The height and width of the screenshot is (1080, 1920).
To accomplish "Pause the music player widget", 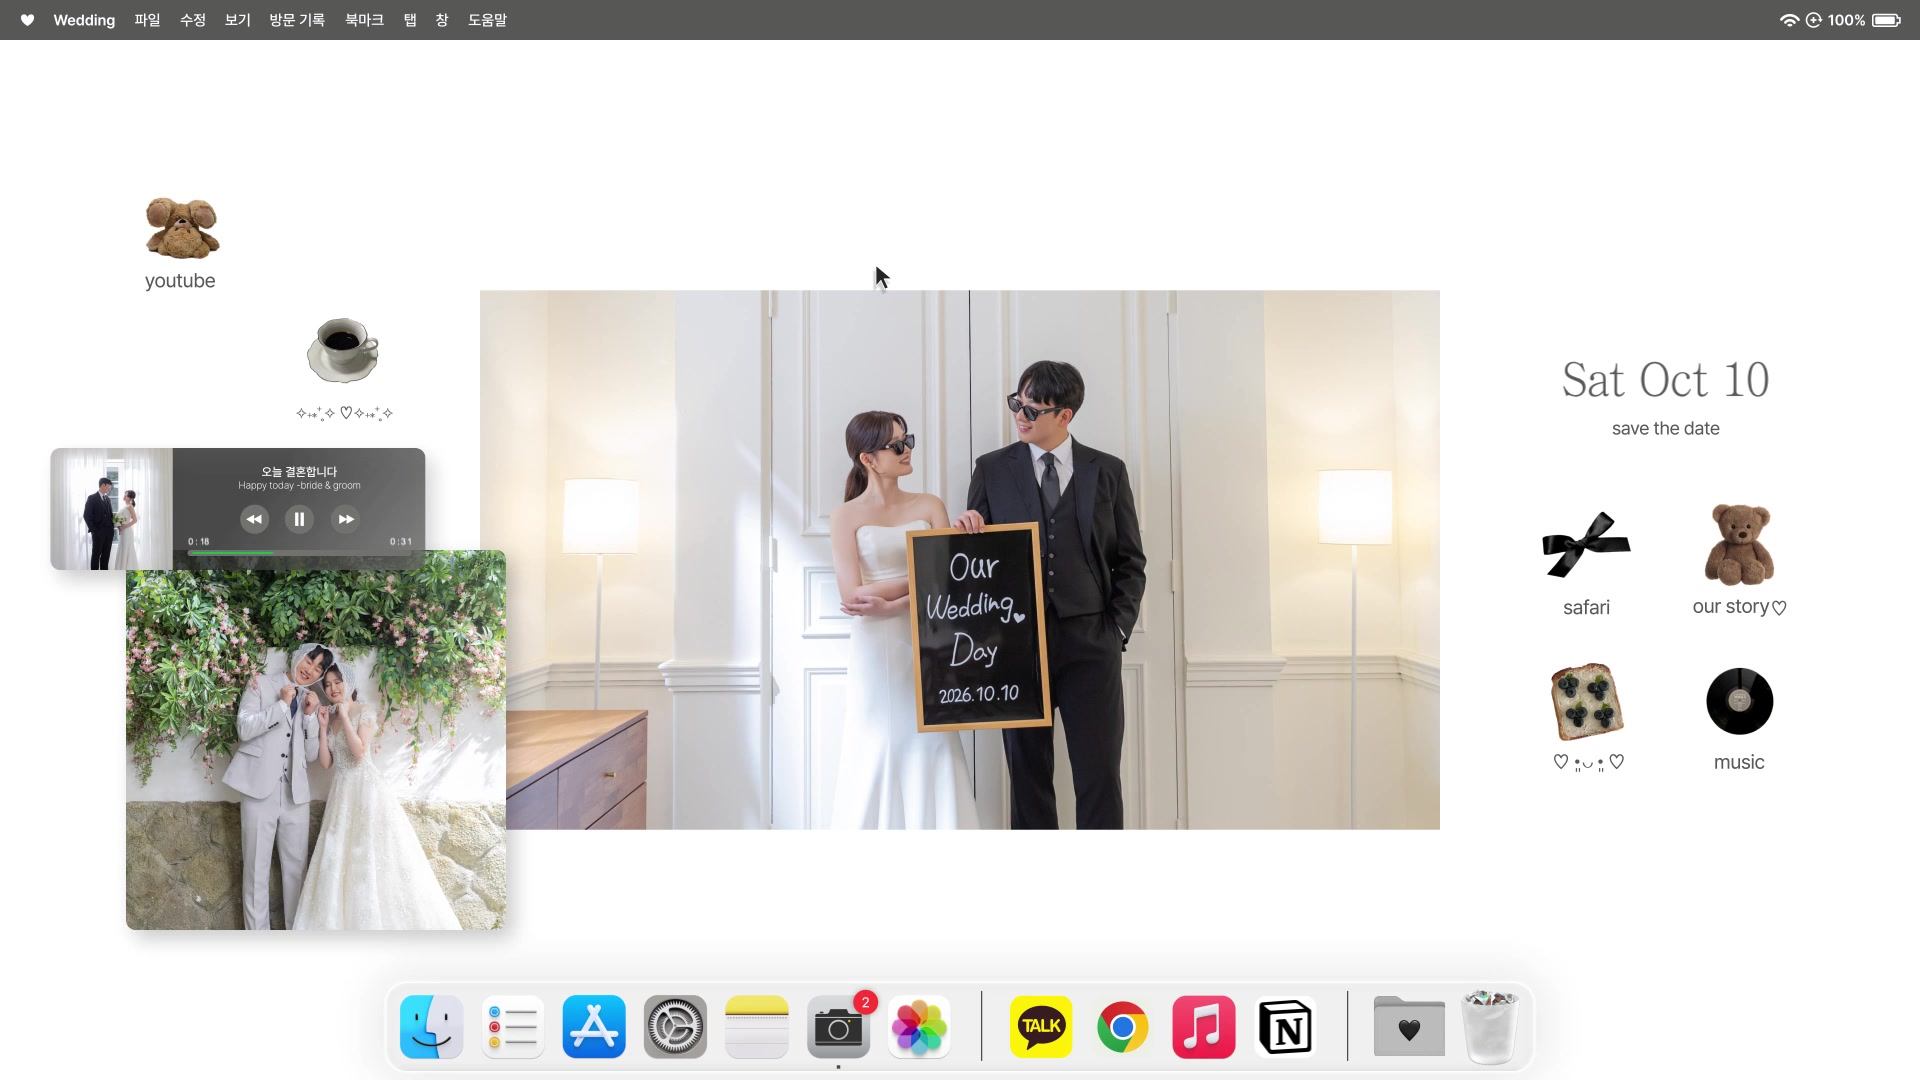I will [299, 519].
